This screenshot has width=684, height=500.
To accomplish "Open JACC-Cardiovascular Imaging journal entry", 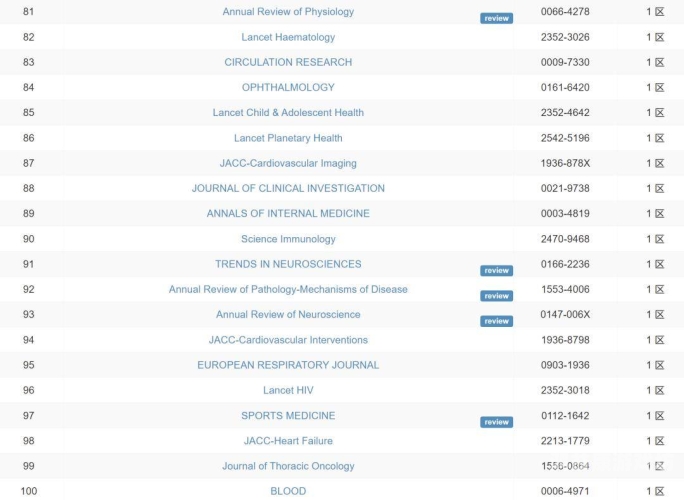I will pos(288,163).
